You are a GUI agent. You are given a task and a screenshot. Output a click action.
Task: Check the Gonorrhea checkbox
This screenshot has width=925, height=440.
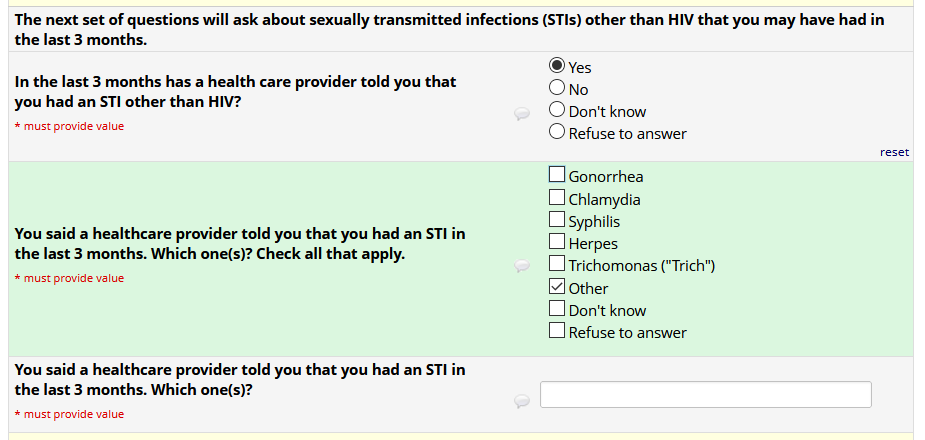click(558, 177)
